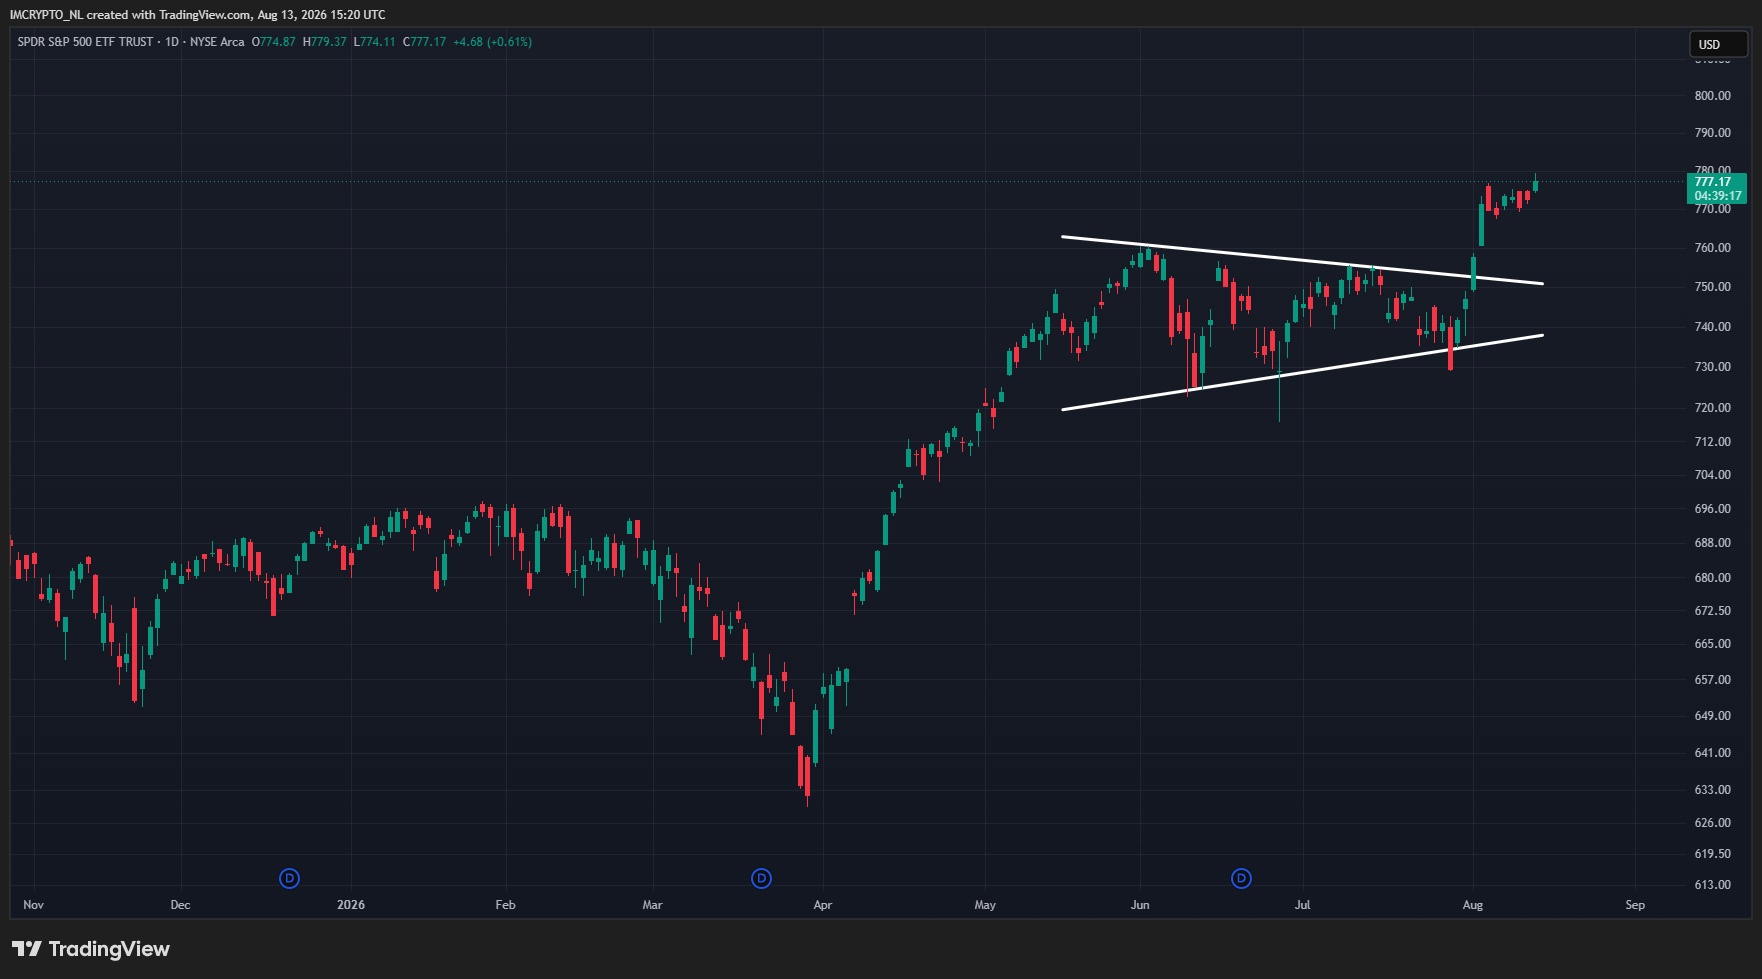Click the May label on the time axis
Viewport: 1762px width, 979px height.
point(985,905)
